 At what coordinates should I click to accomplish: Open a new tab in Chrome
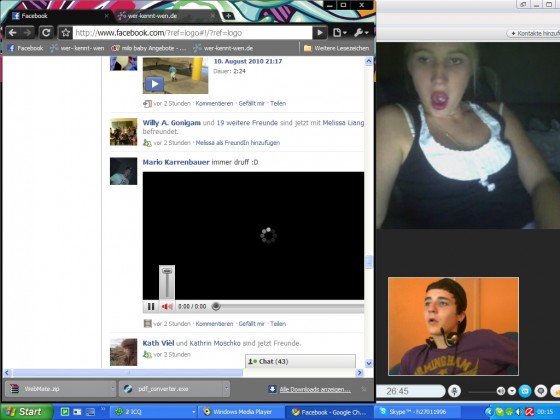point(228,16)
